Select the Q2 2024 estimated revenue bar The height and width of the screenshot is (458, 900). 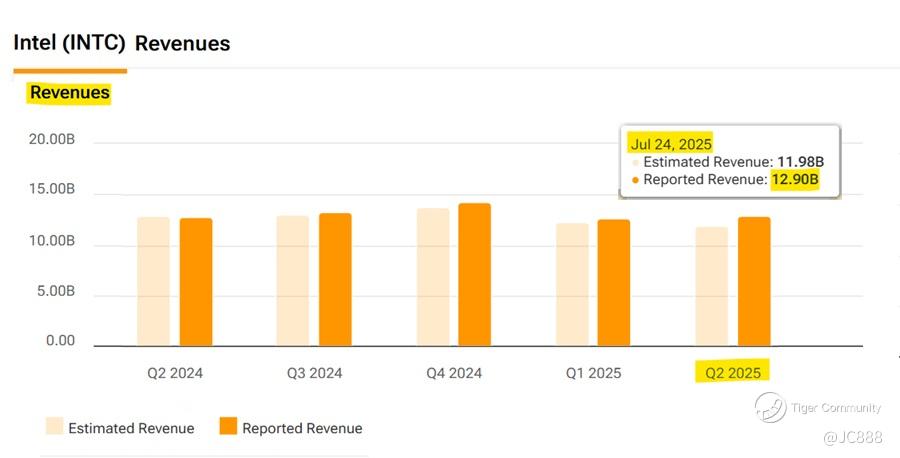pos(153,281)
